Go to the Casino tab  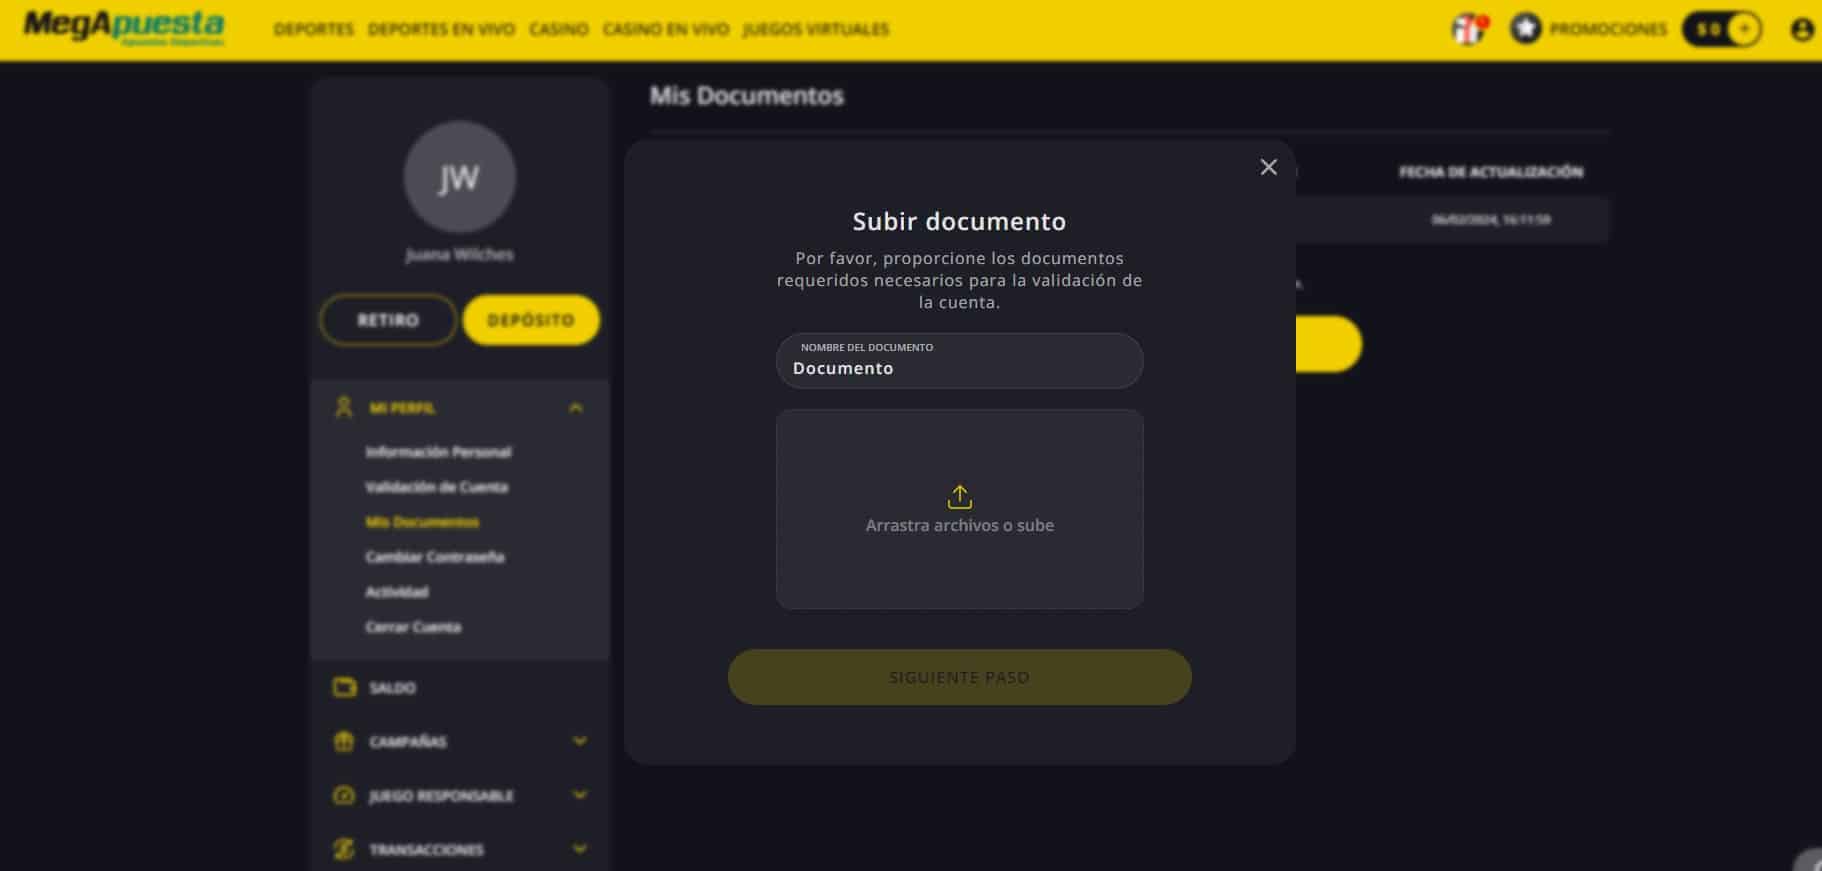click(558, 30)
